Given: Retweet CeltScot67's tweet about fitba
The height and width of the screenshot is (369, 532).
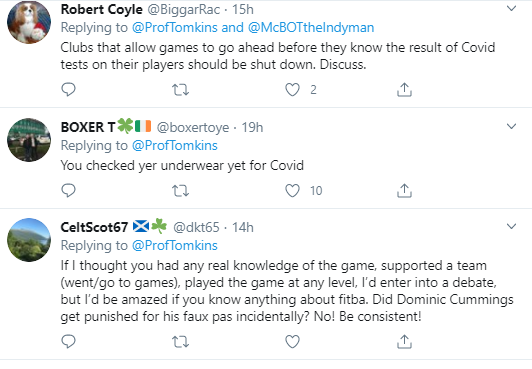Looking at the screenshot, I should (x=180, y=342).
